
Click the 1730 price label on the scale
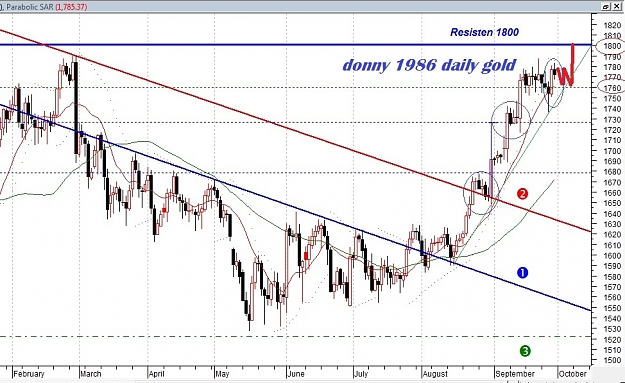tap(612, 120)
